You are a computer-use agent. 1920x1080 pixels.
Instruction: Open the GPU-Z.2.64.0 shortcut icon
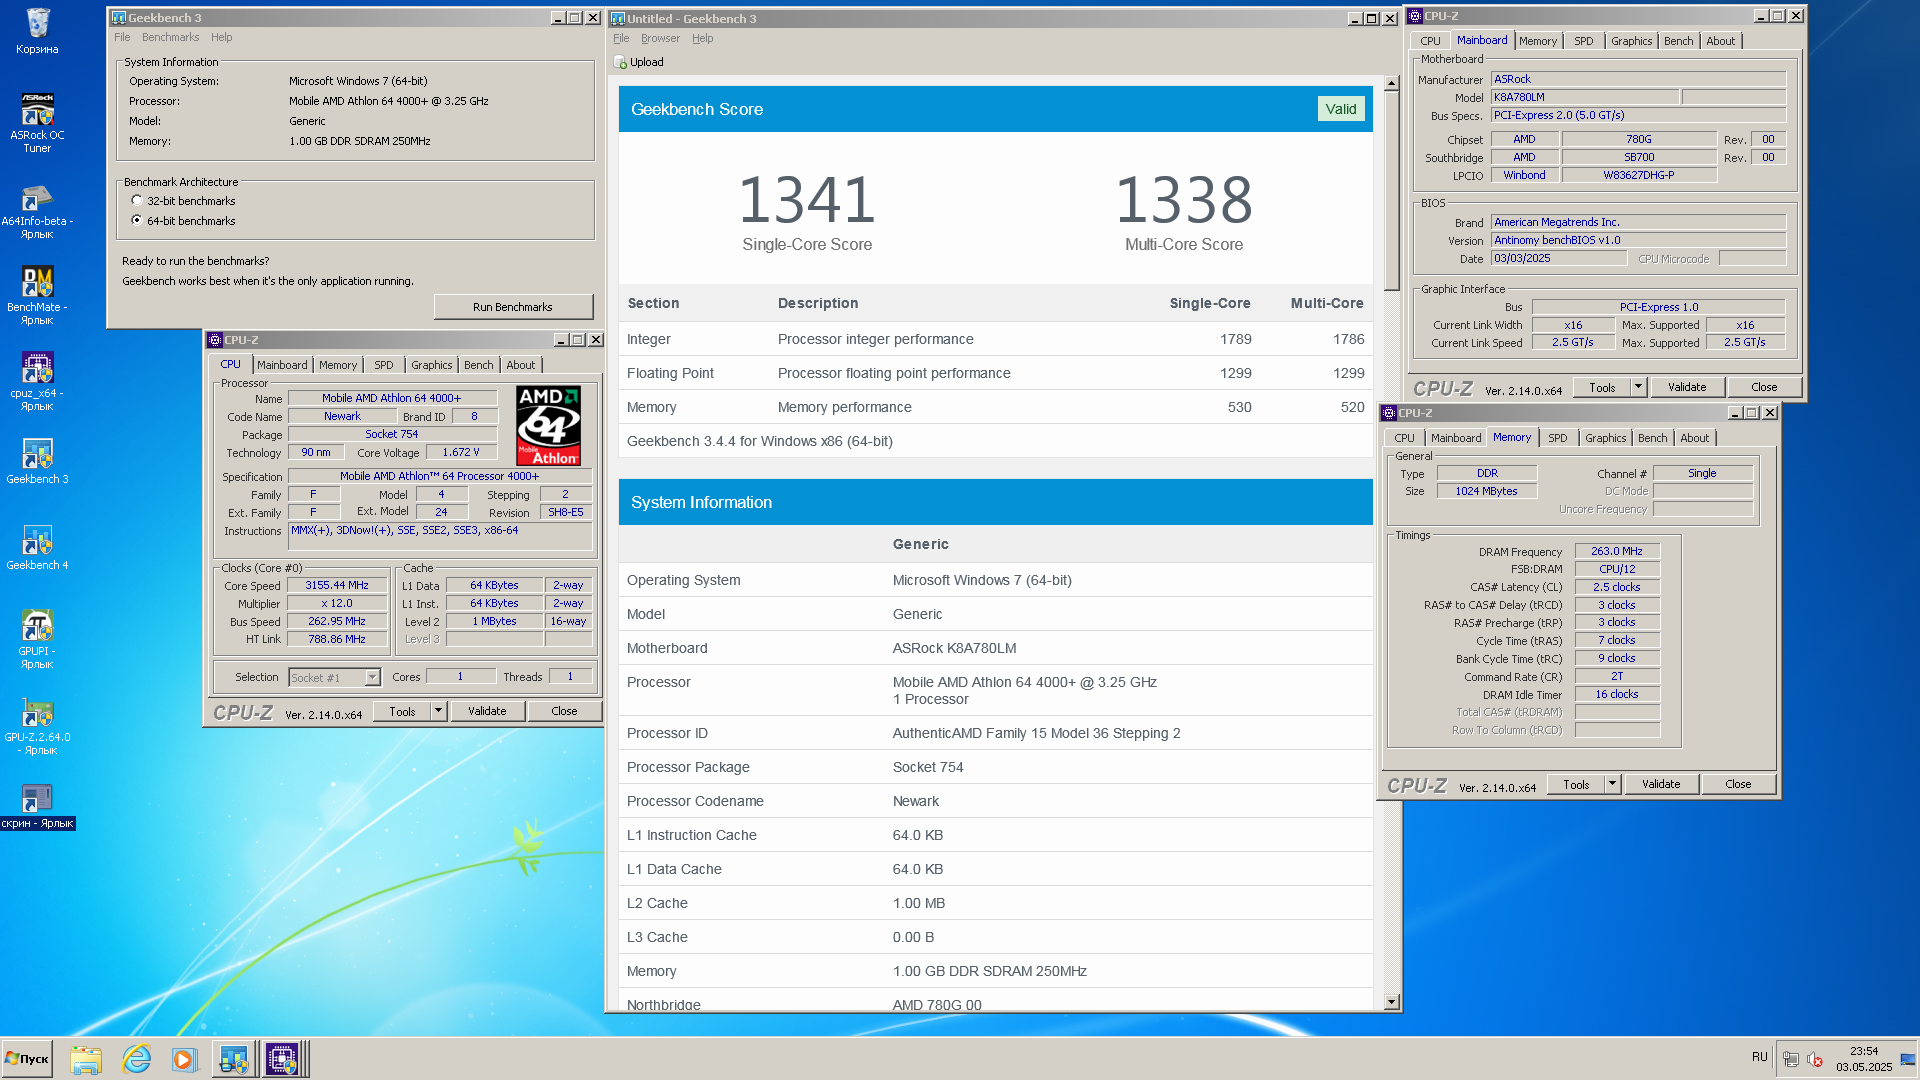point(37,726)
